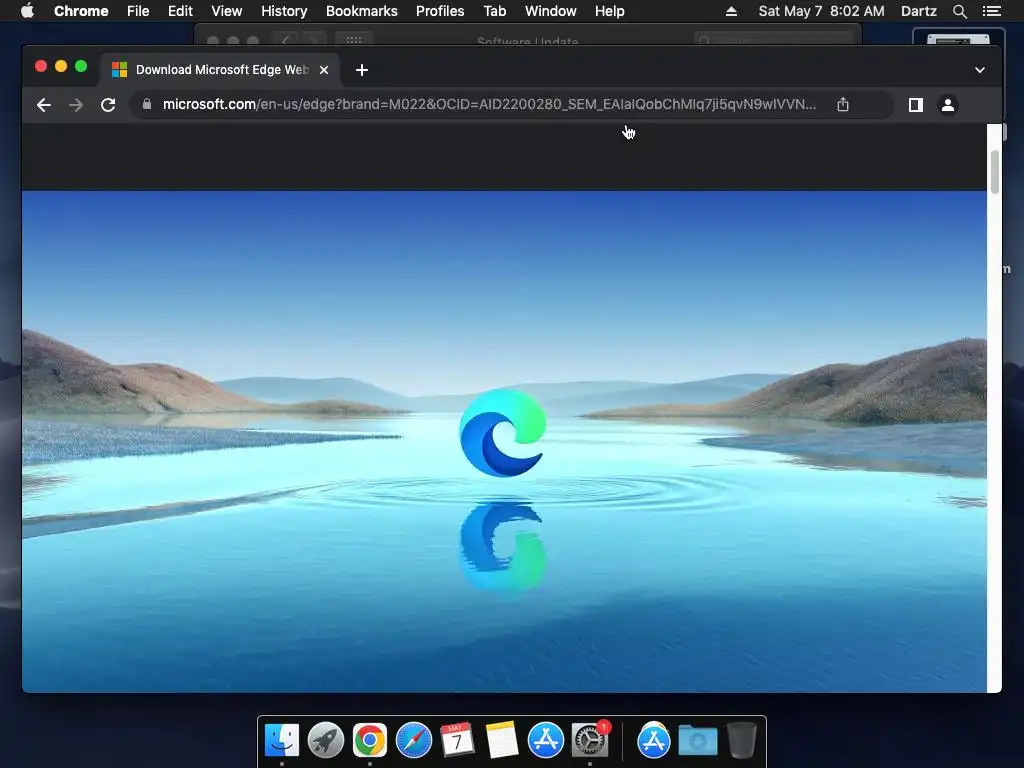Screen dimensions: 1024x768
Task: Click the disk icon on the desktop
Action: 958,40
